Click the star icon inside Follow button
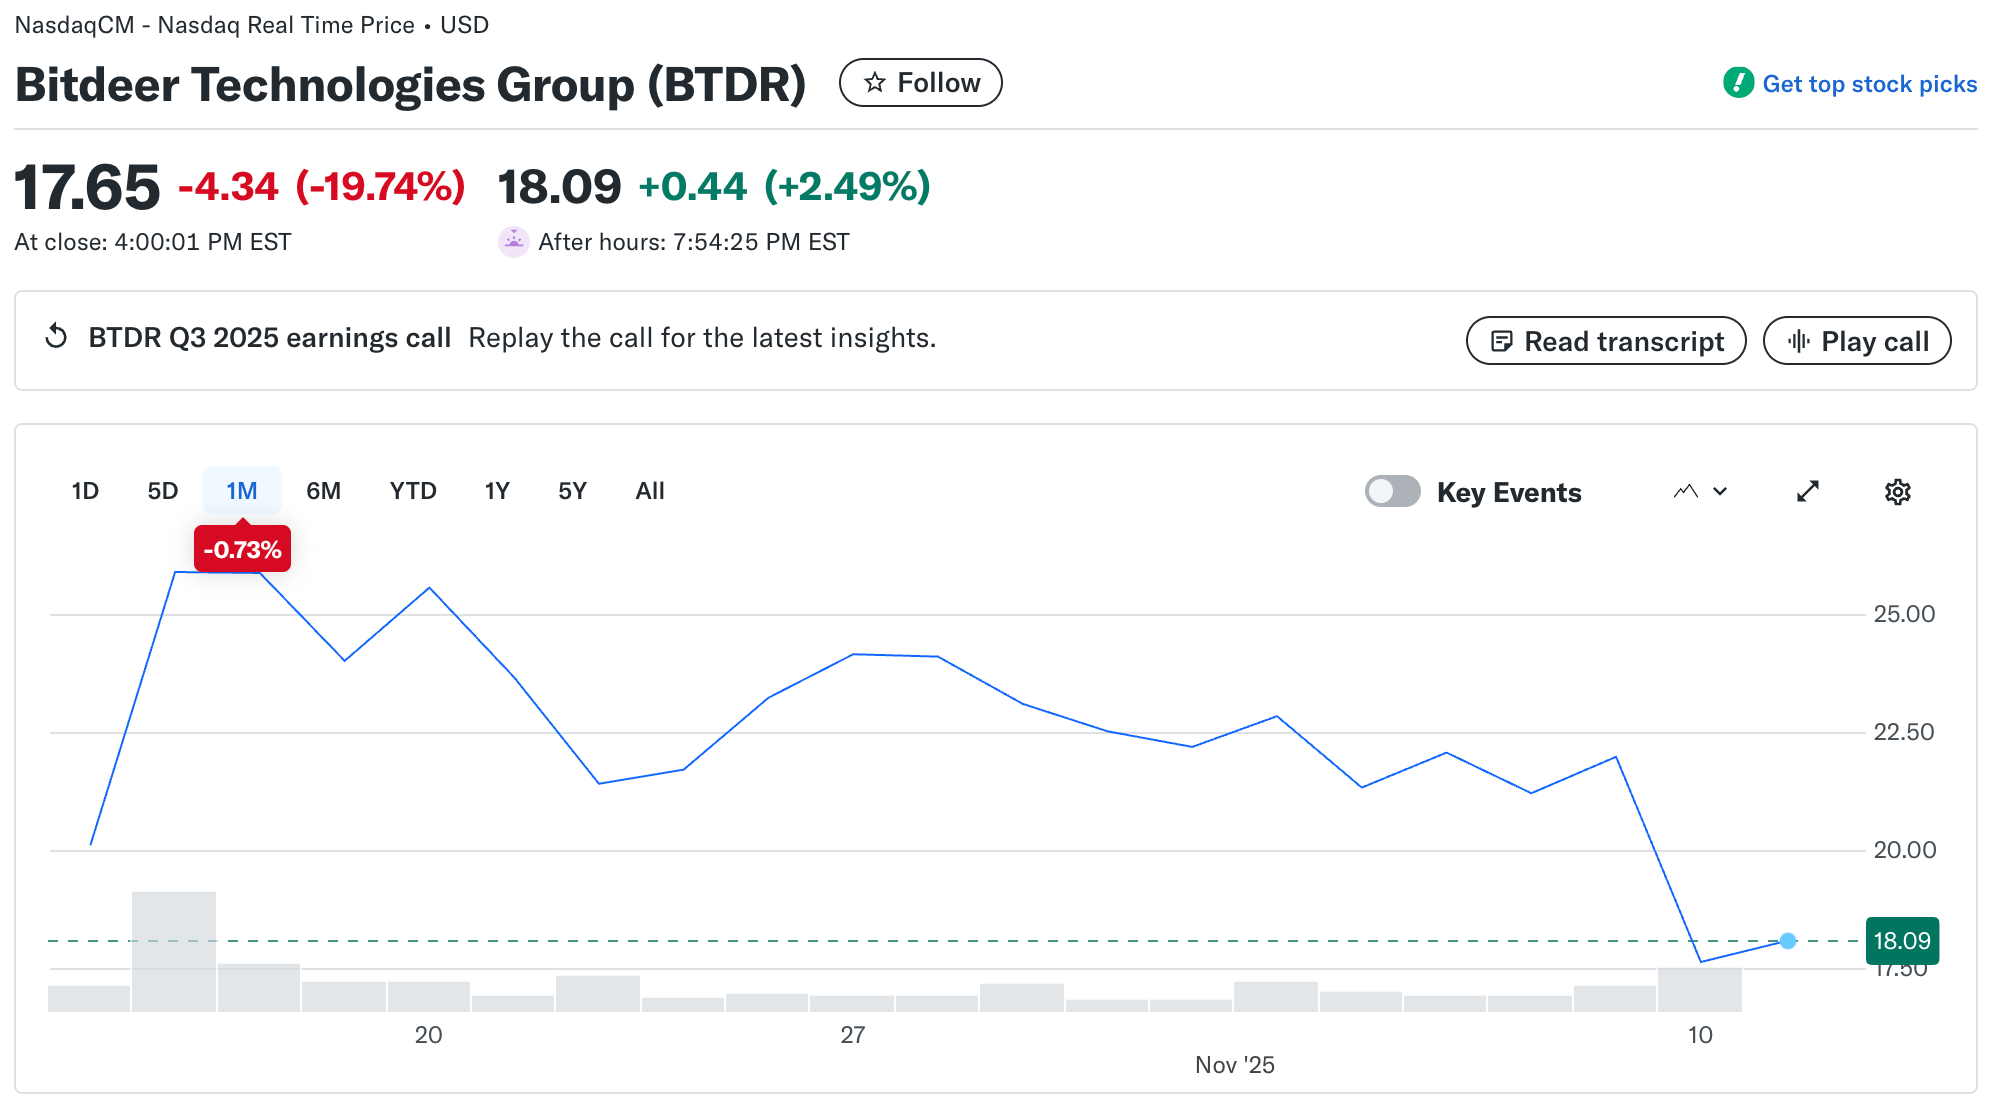The image size is (1994, 1116). [874, 83]
